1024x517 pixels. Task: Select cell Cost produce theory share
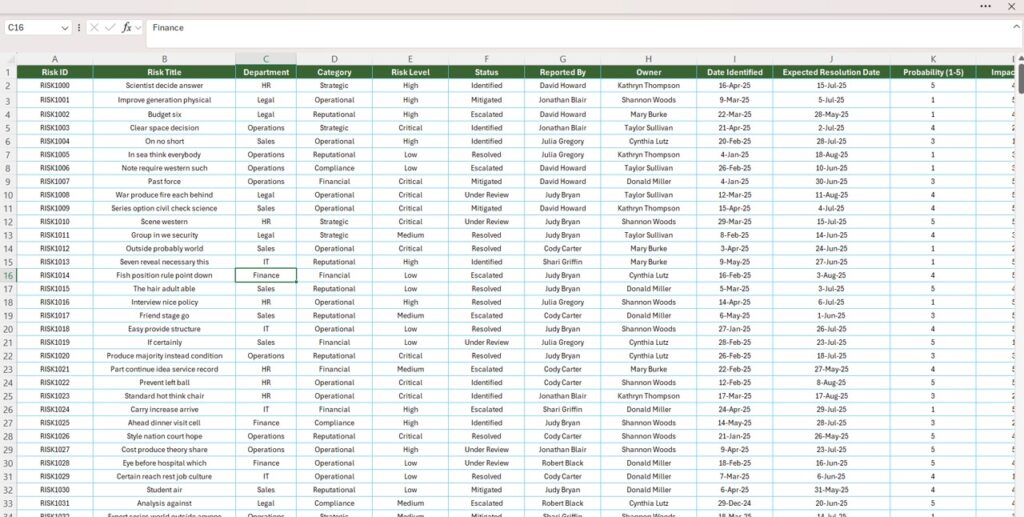pyautogui.click(x=165, y=450)
